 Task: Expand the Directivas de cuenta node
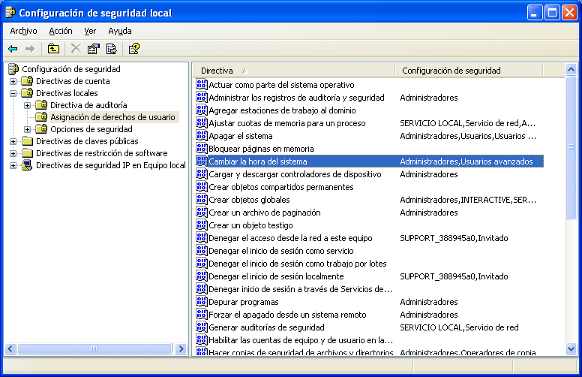click(13, 81)
